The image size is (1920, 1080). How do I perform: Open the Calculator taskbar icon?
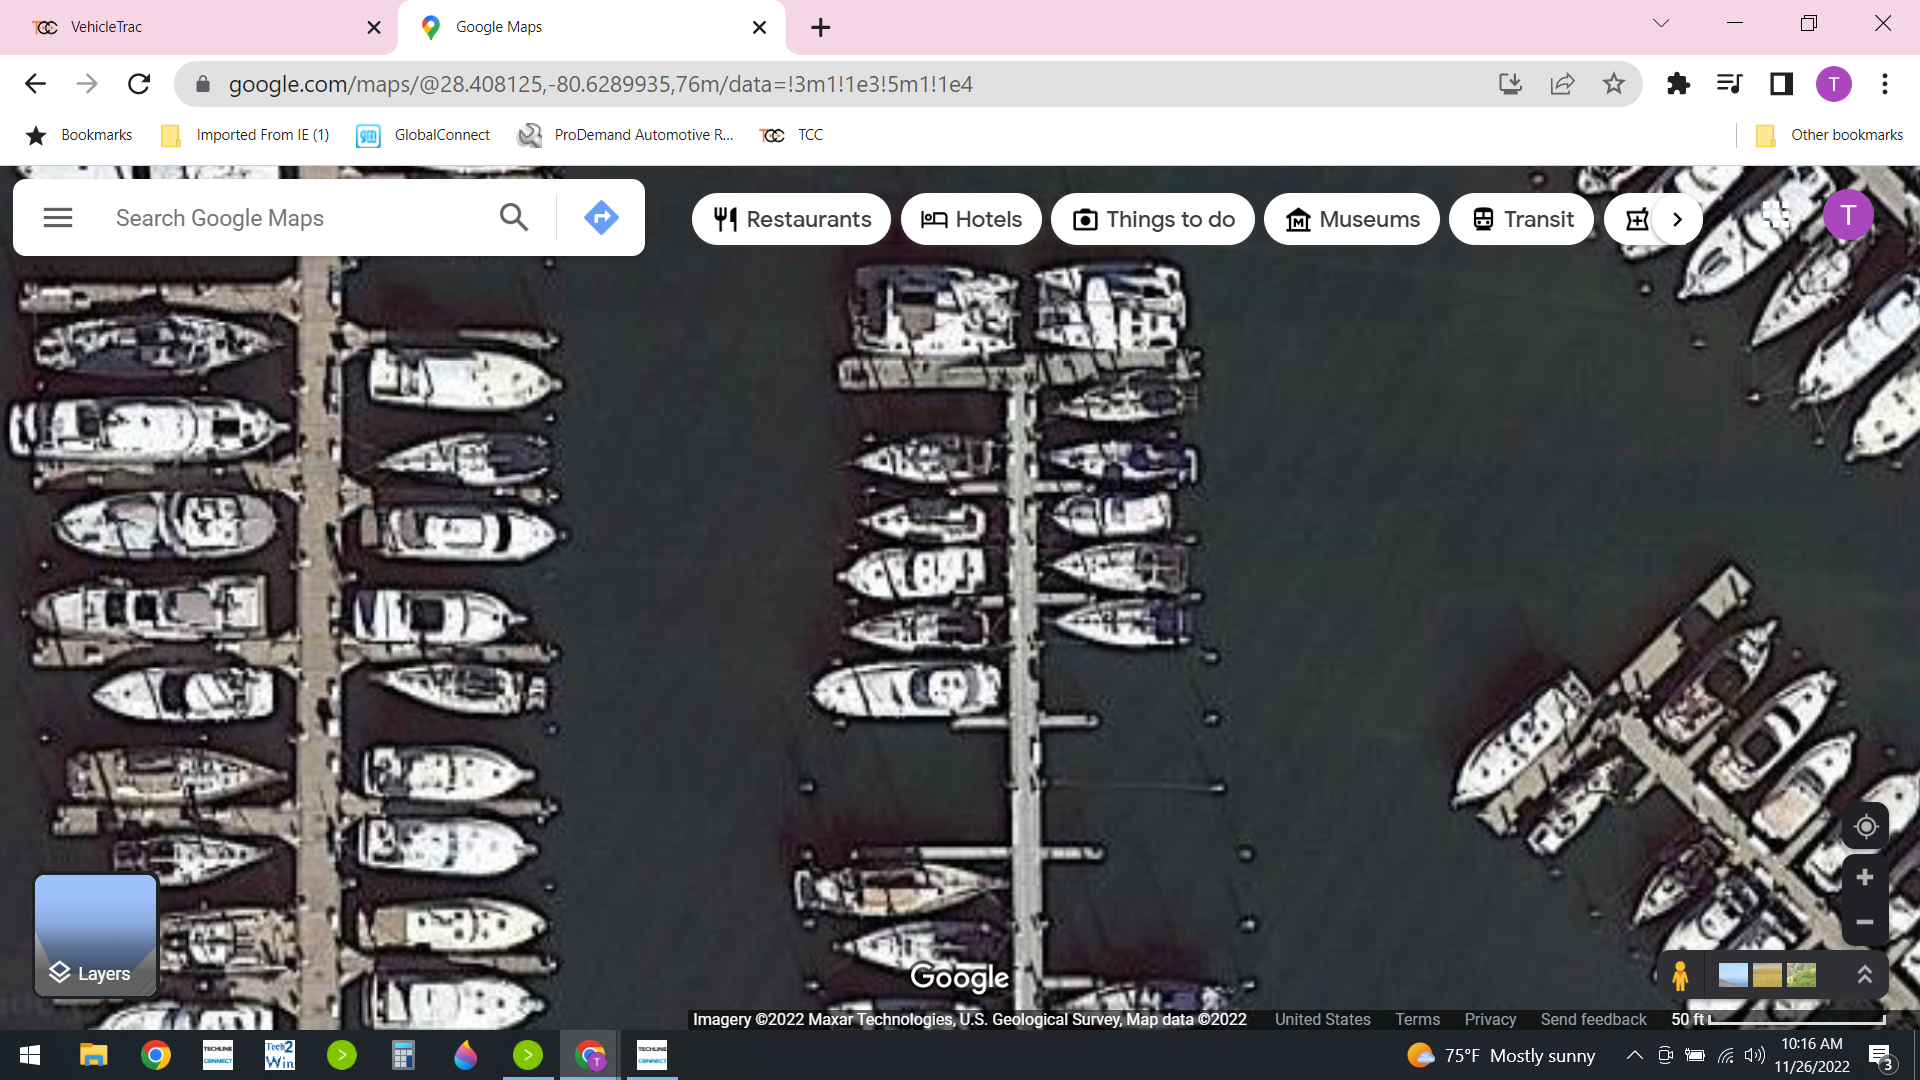coord(403,1055)
